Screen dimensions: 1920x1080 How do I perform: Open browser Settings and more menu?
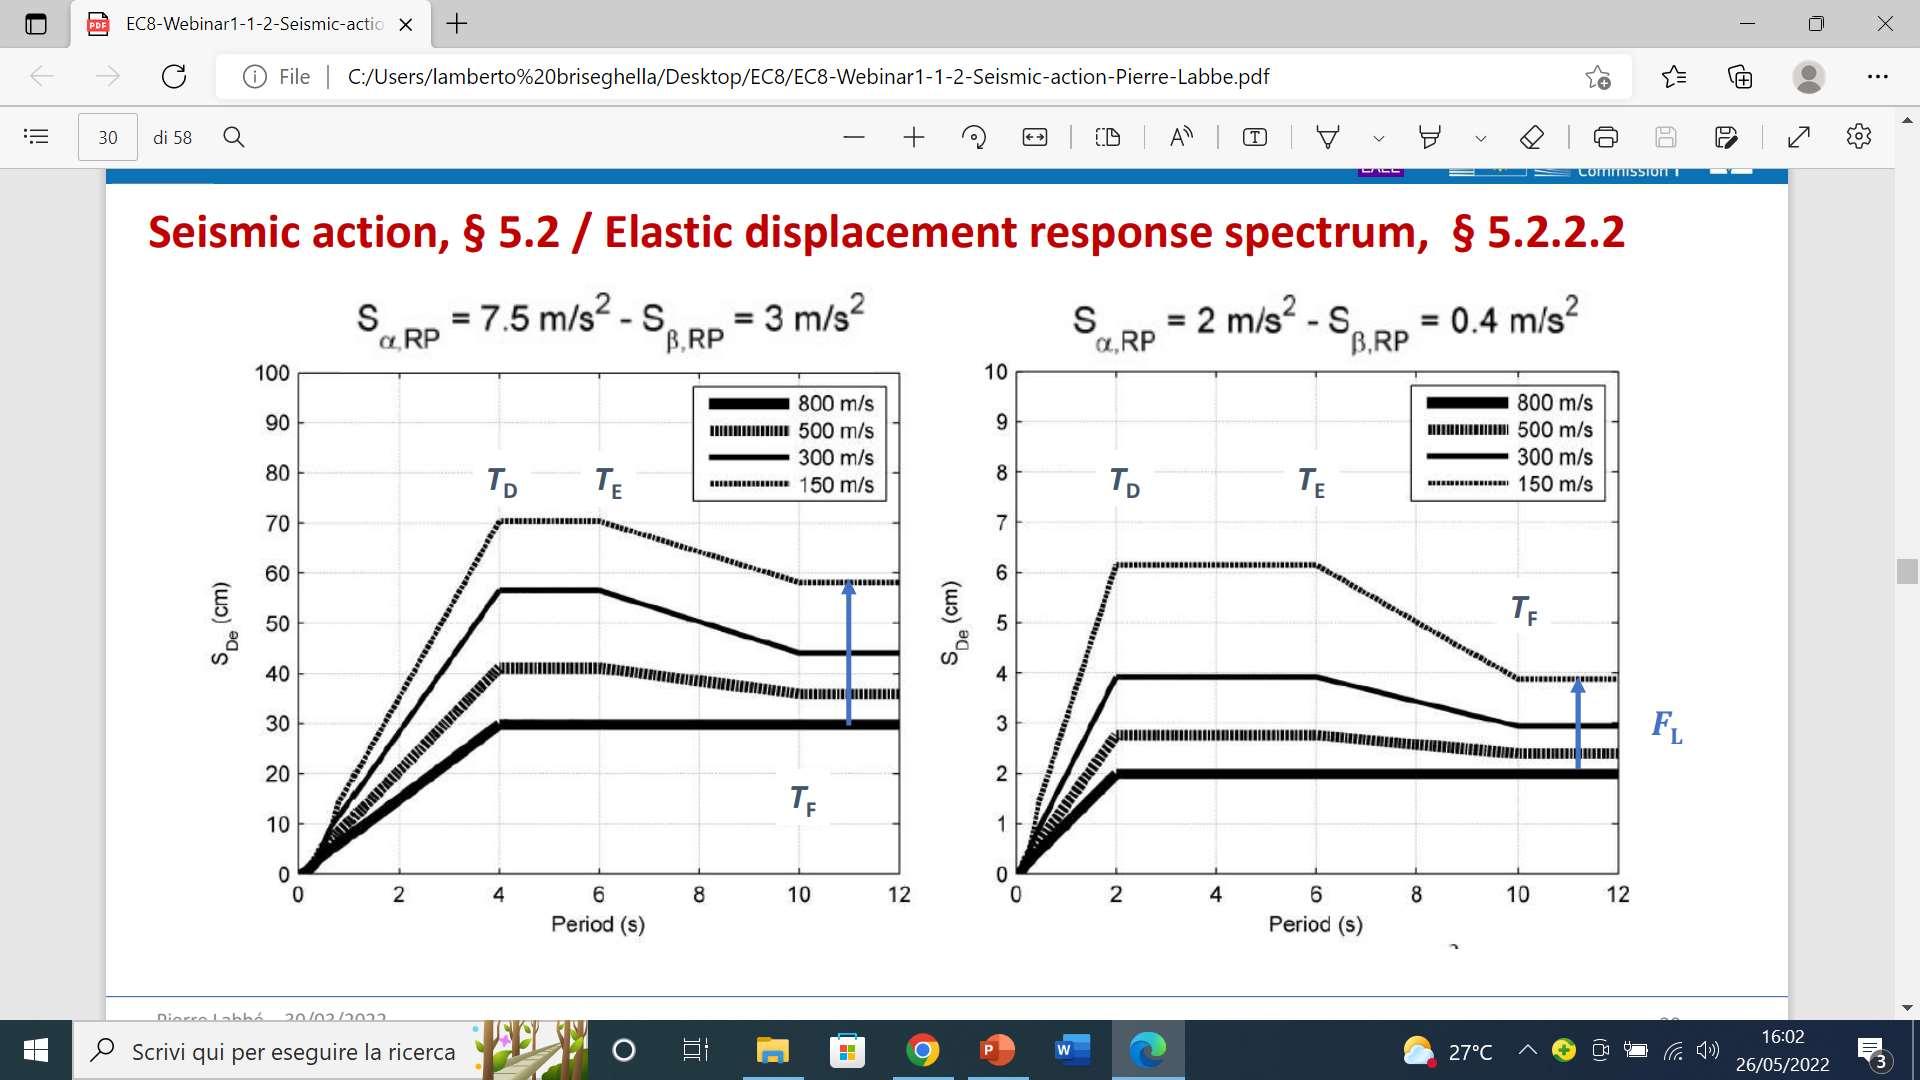(1877, 77)
